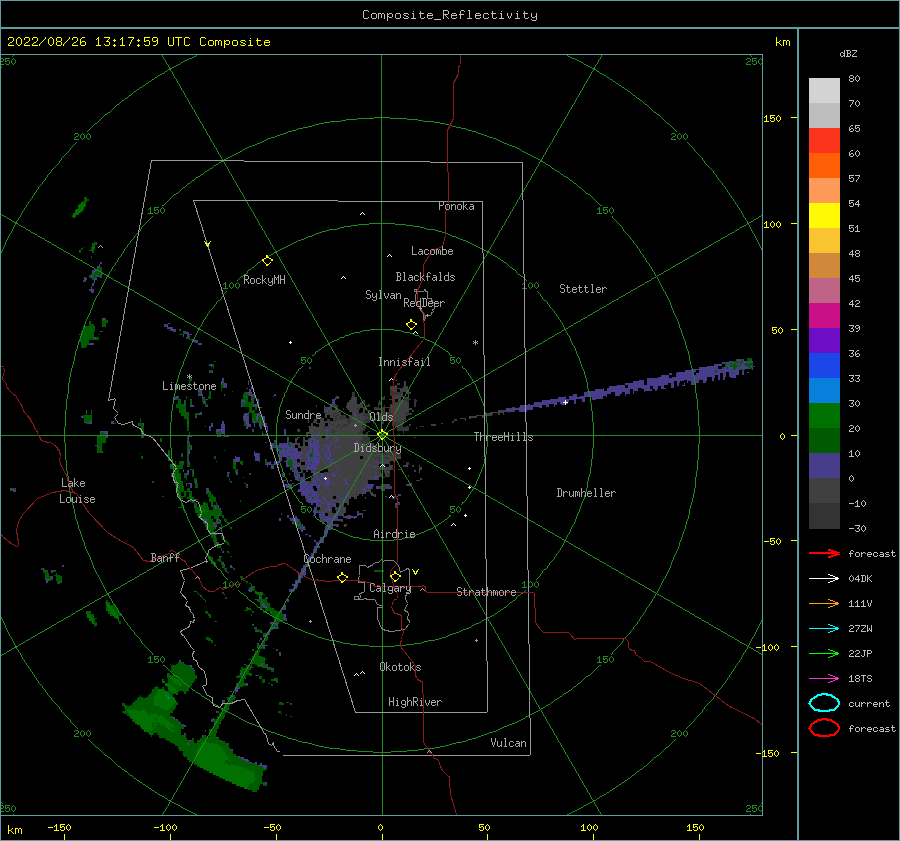Click the Strathmore label
Screen dimensions: 900x841
tap(486, 592)
